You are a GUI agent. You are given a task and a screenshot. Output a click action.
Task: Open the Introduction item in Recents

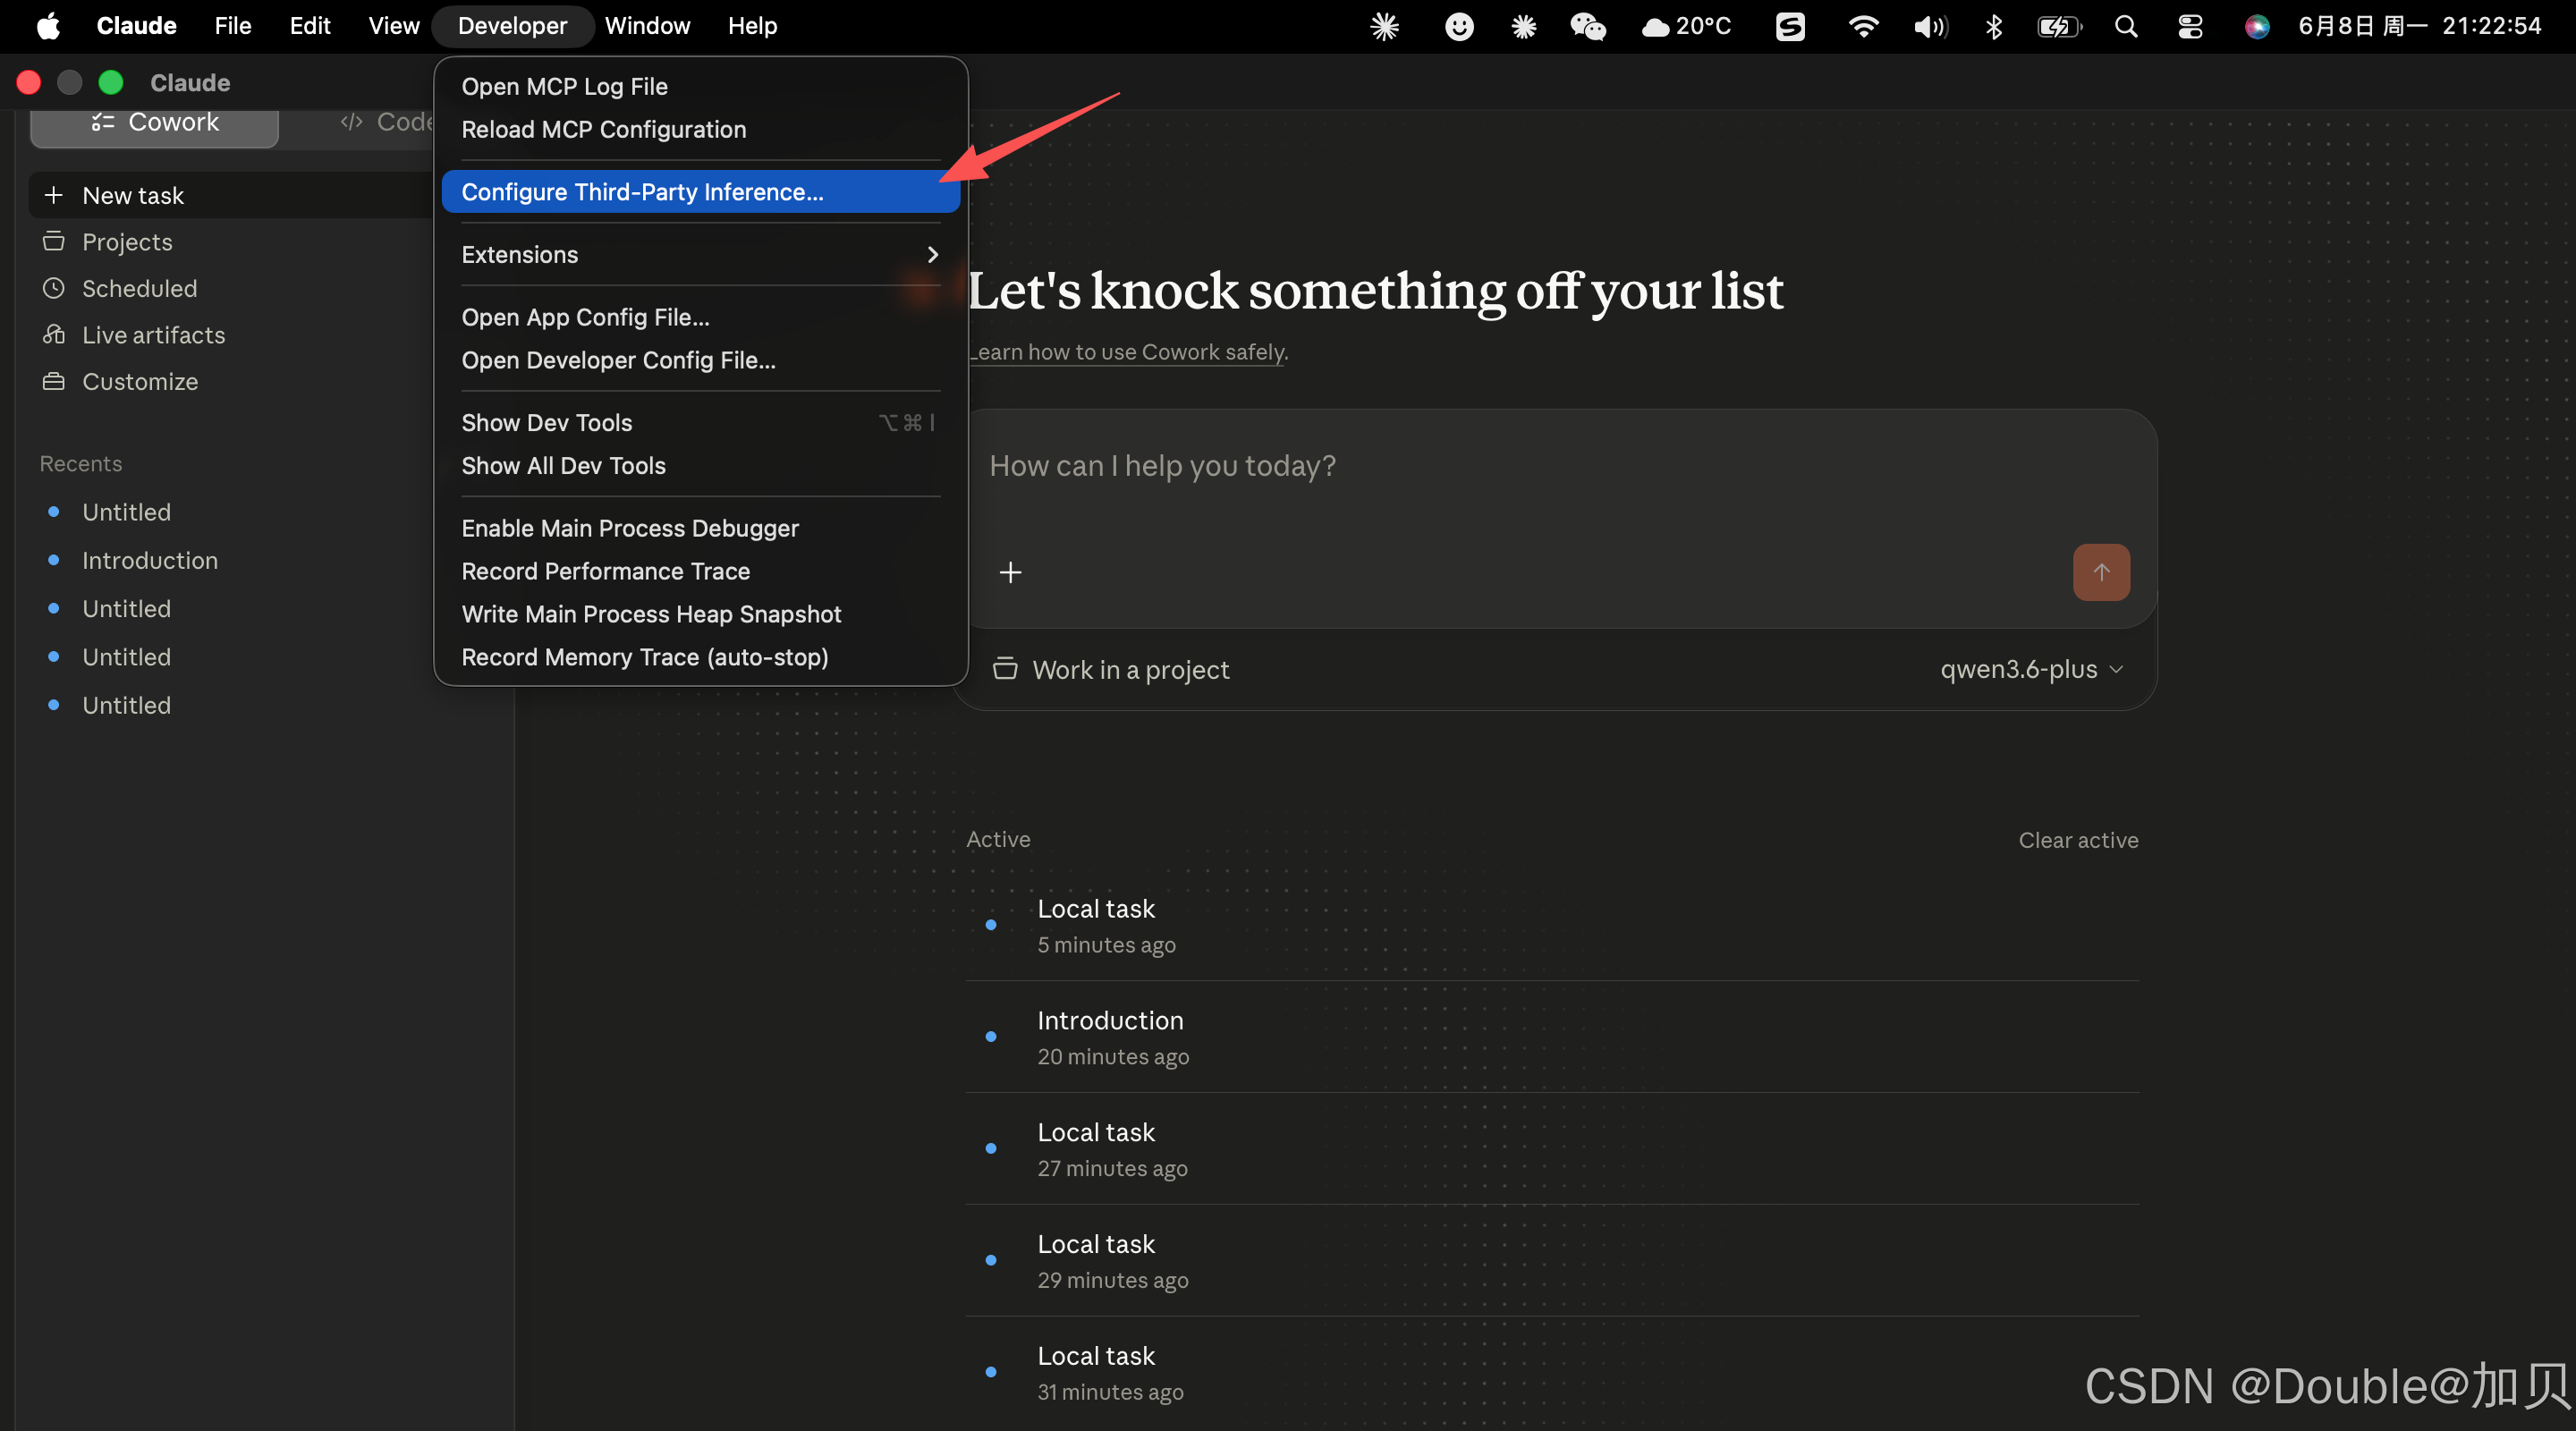(x=150, y=560)
